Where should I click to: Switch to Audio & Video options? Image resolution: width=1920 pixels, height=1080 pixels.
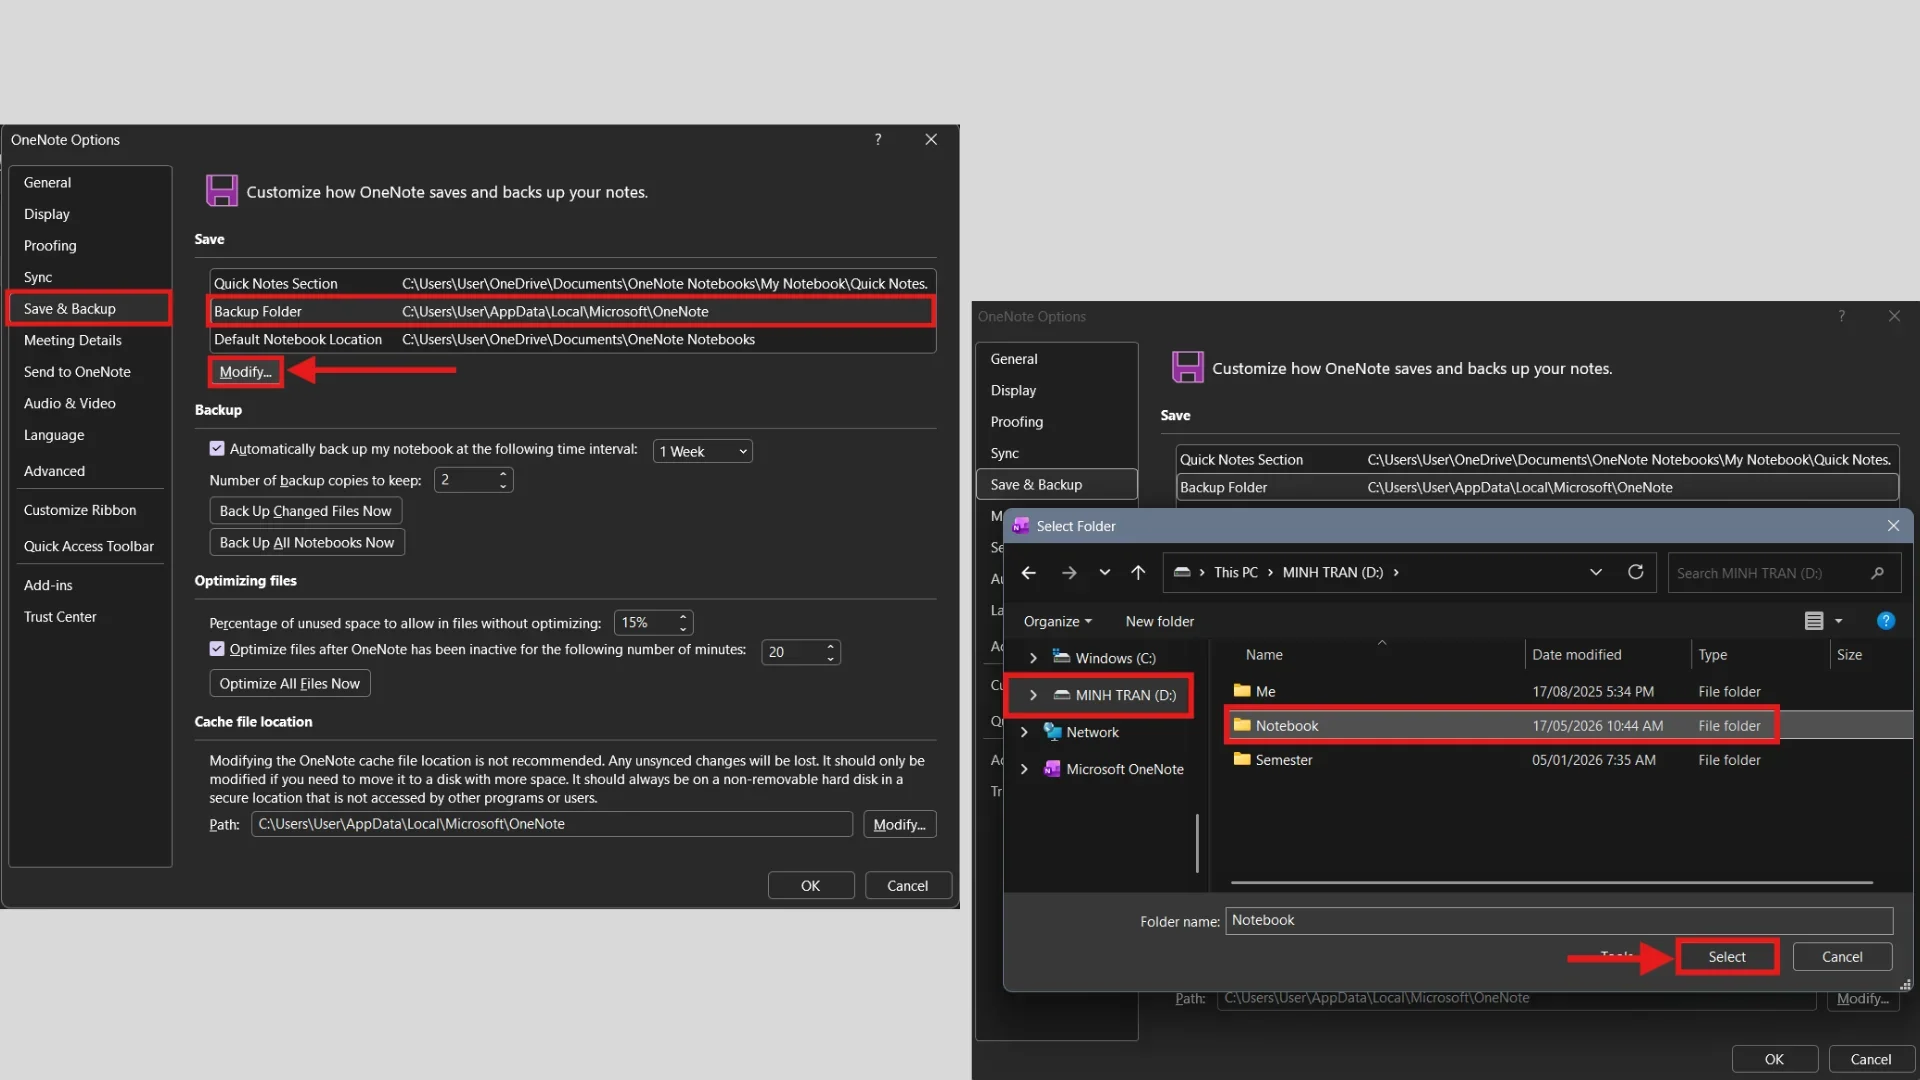coord(70,403)
